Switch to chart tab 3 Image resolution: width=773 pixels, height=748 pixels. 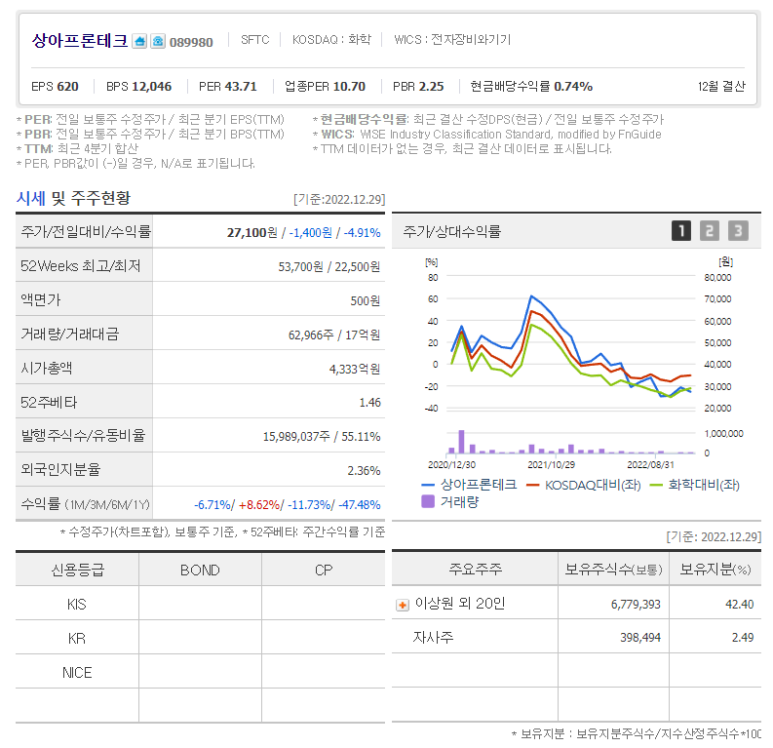coord(738,231)
